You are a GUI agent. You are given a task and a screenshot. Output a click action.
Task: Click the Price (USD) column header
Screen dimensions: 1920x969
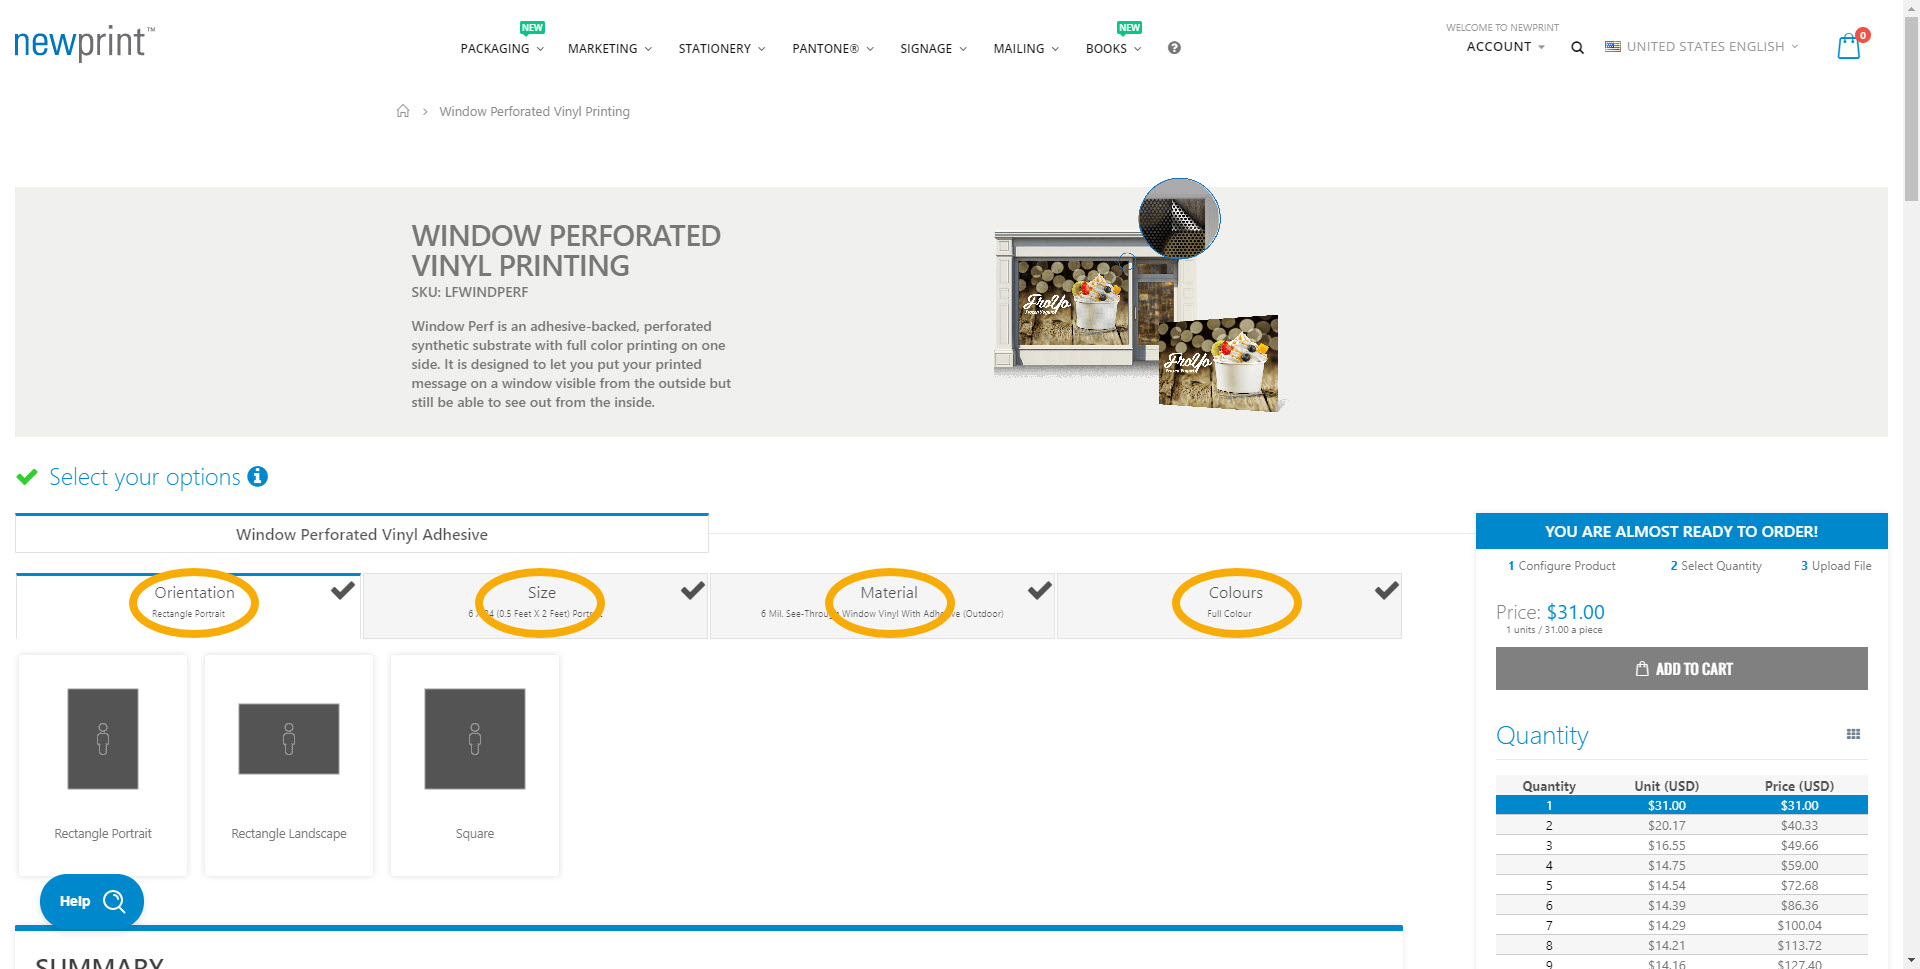(1799, 786)
